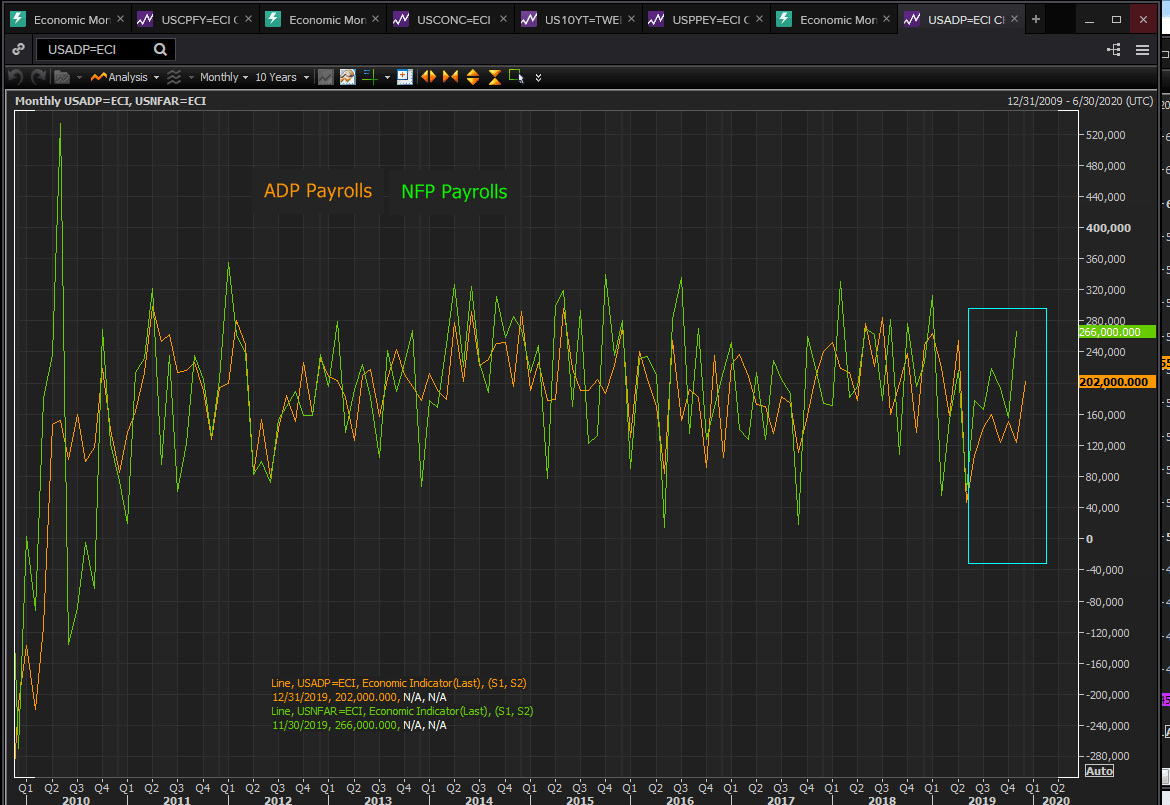Open the related apps tree icon
The width and height of the screenshot is (1170, 805).
tap(1114, 50)
